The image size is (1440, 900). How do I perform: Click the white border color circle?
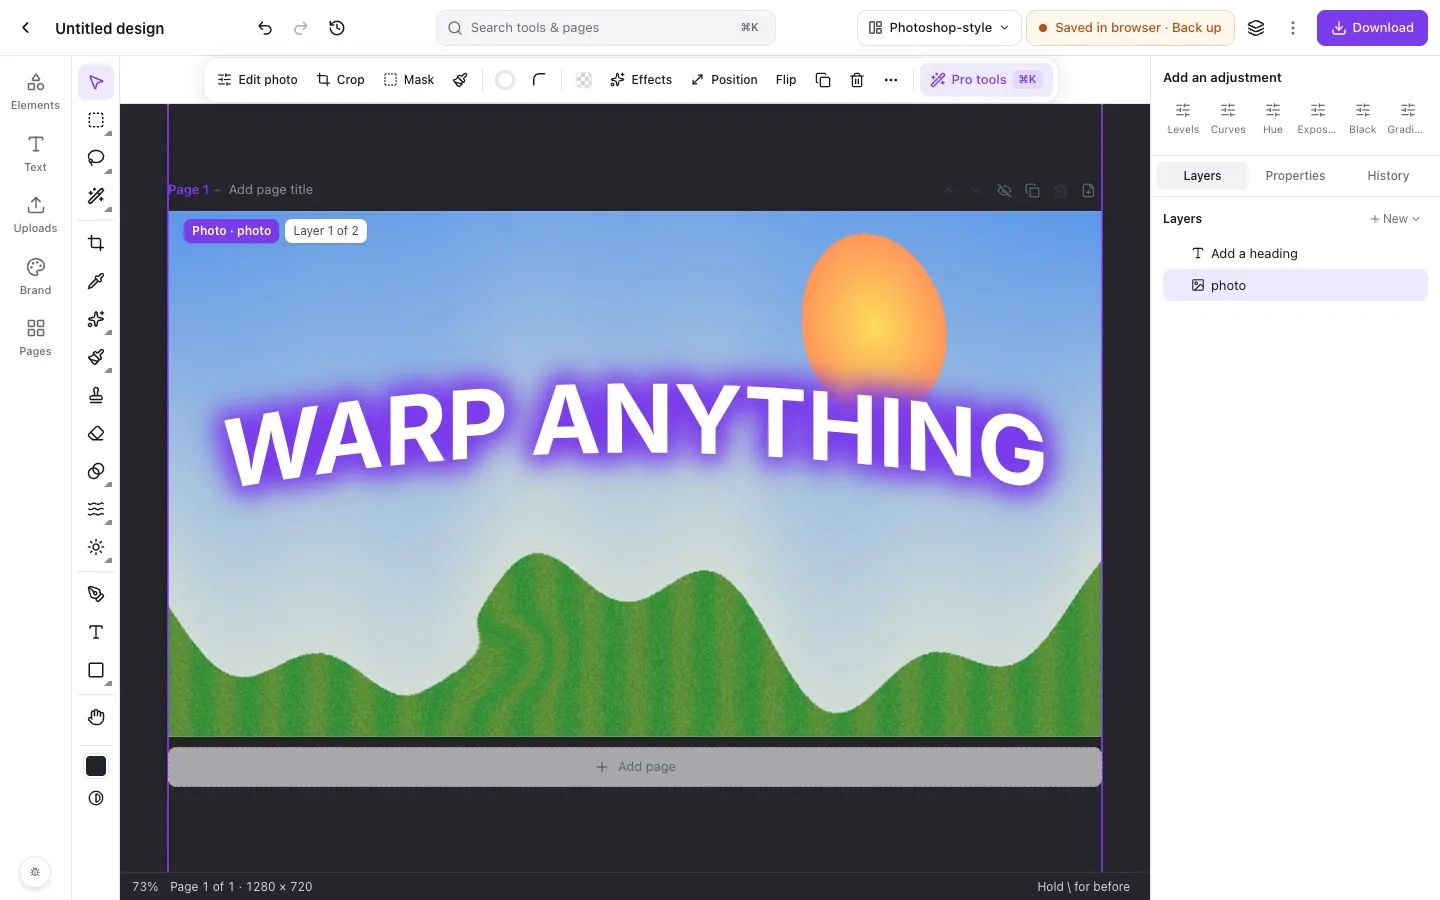pos(505,80)
